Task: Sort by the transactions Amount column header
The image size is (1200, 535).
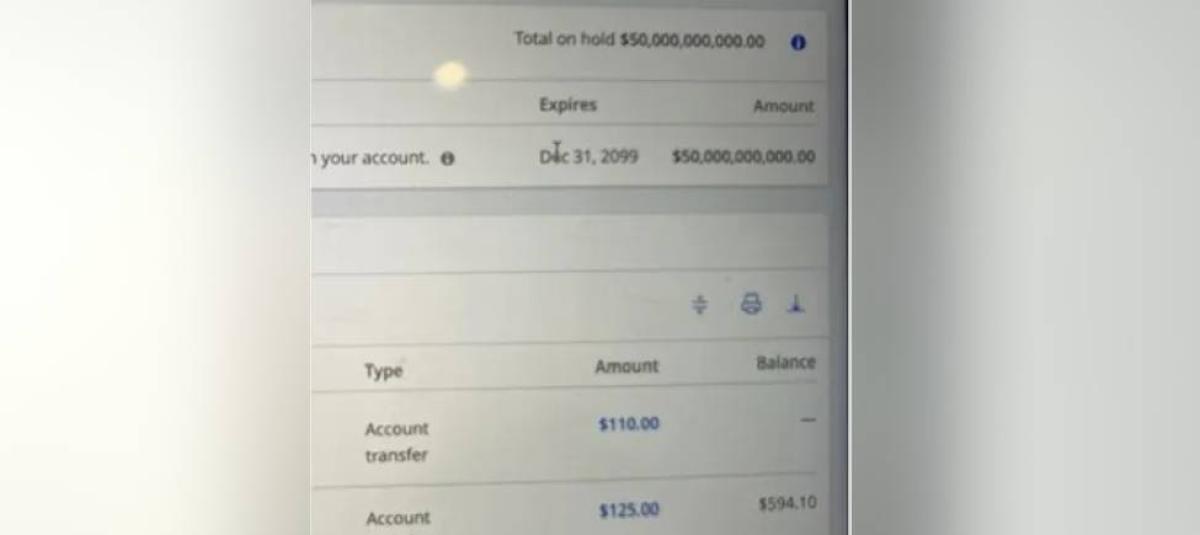Action: click(x=627, y=367)
